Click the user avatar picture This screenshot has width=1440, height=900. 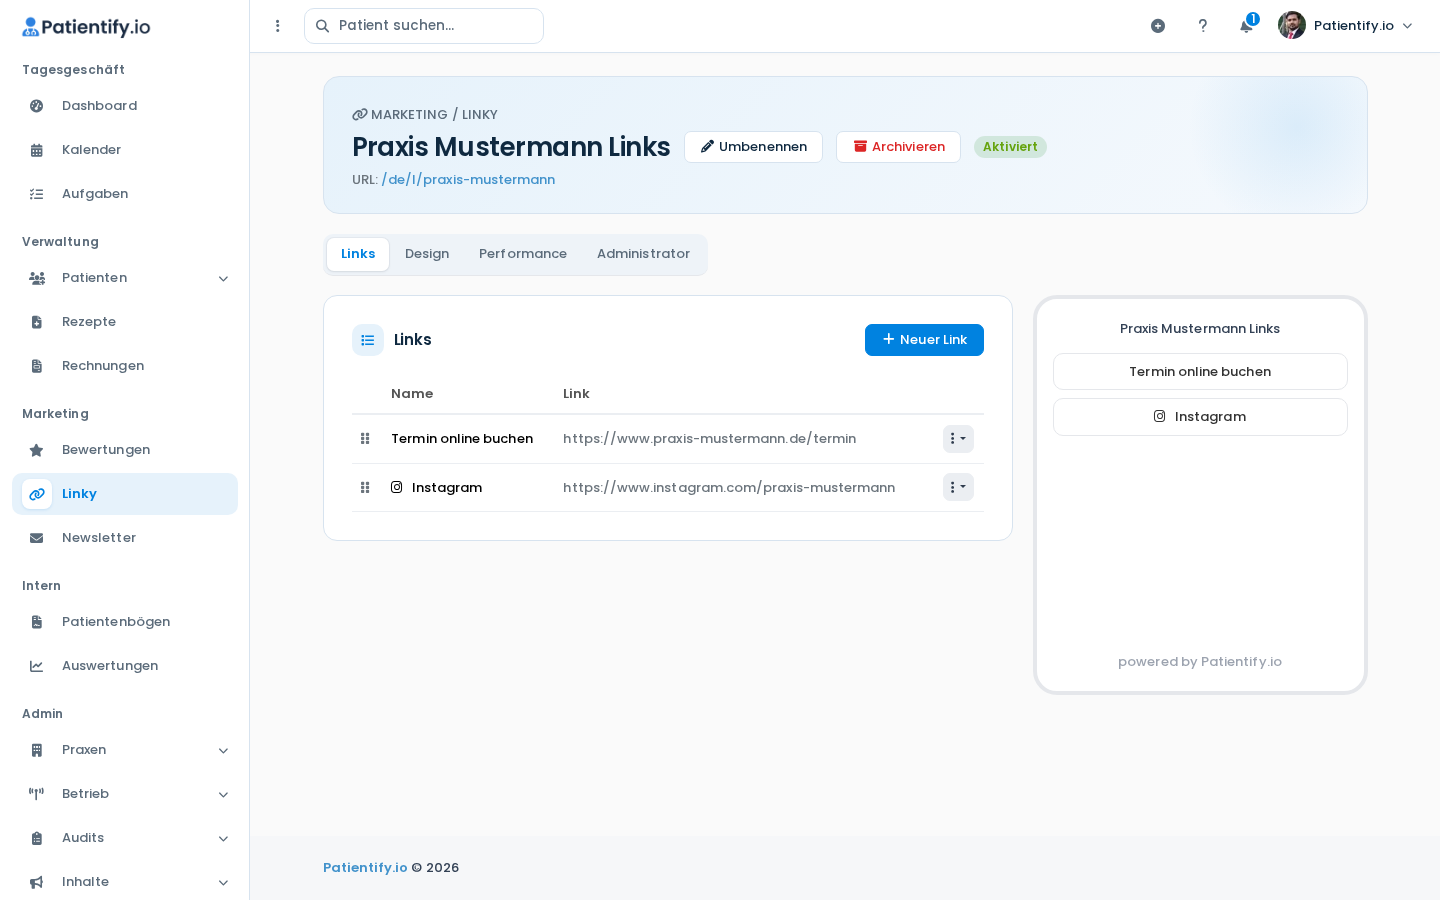(x=1292, y=26)
